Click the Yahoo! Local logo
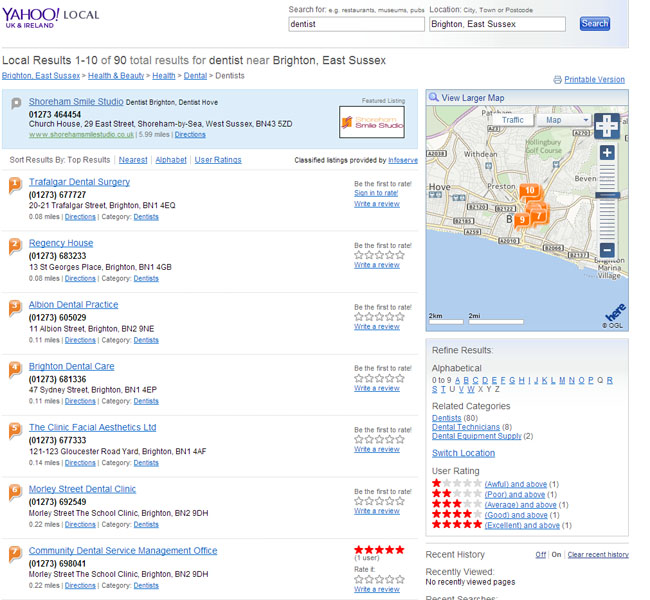 pos(51,18)
